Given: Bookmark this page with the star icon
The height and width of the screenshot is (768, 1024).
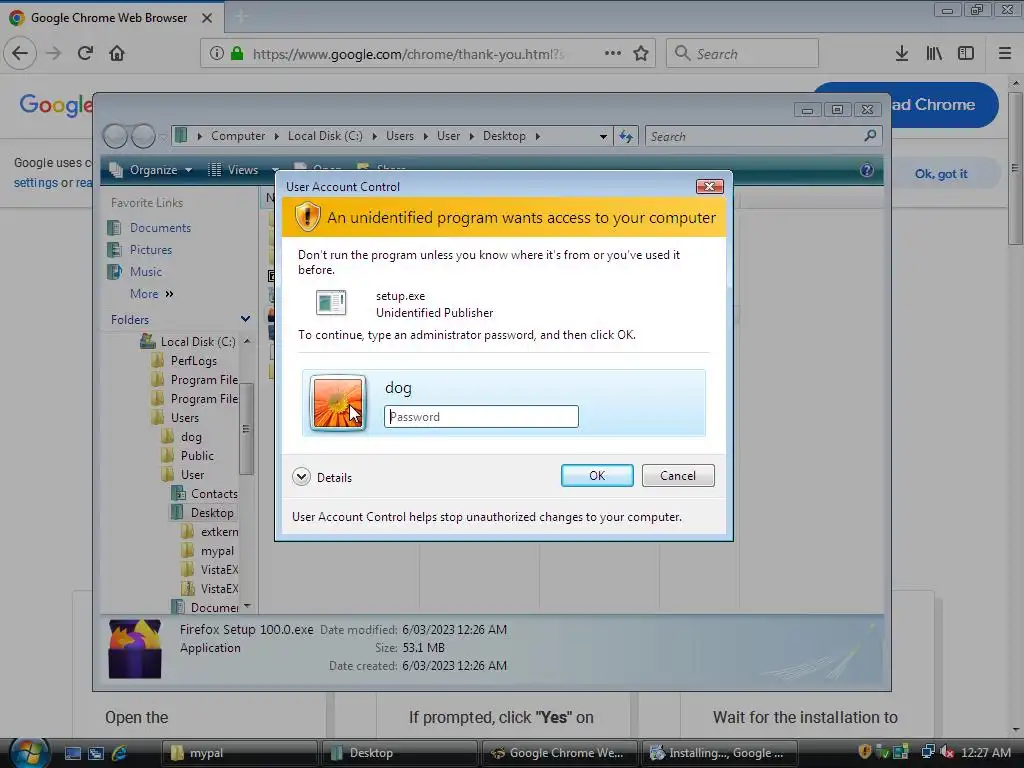Looking at the screenshot, I should [641, 53].
